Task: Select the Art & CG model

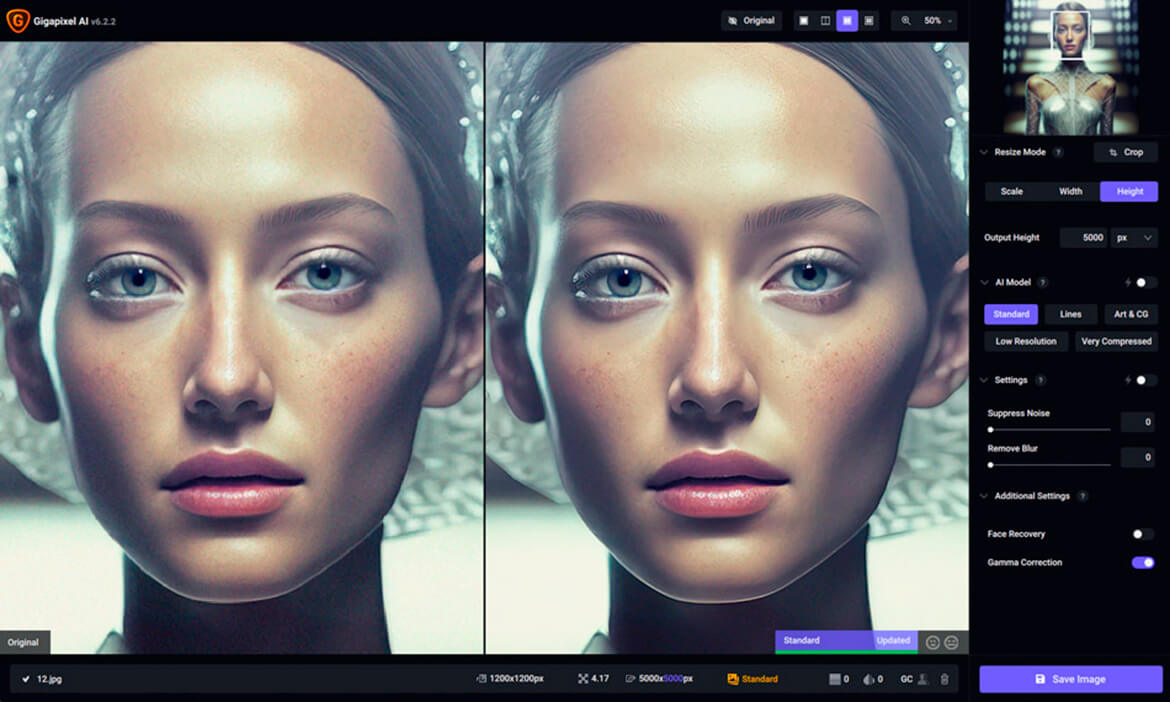Action: click(x=1130, y=314)
